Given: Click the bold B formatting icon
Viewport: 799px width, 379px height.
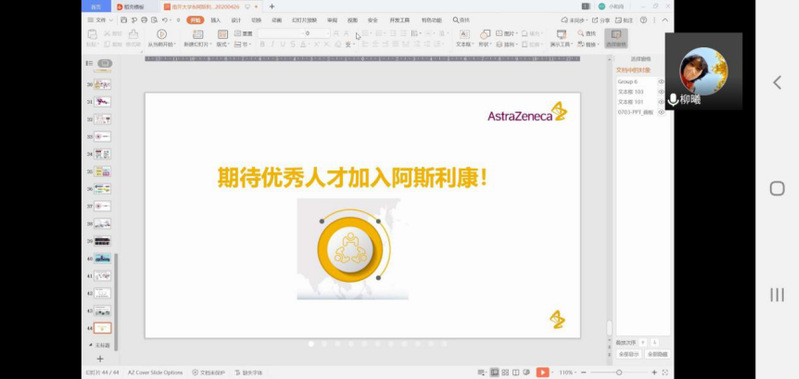Looking at the screenshot, I should coord(262,44).
